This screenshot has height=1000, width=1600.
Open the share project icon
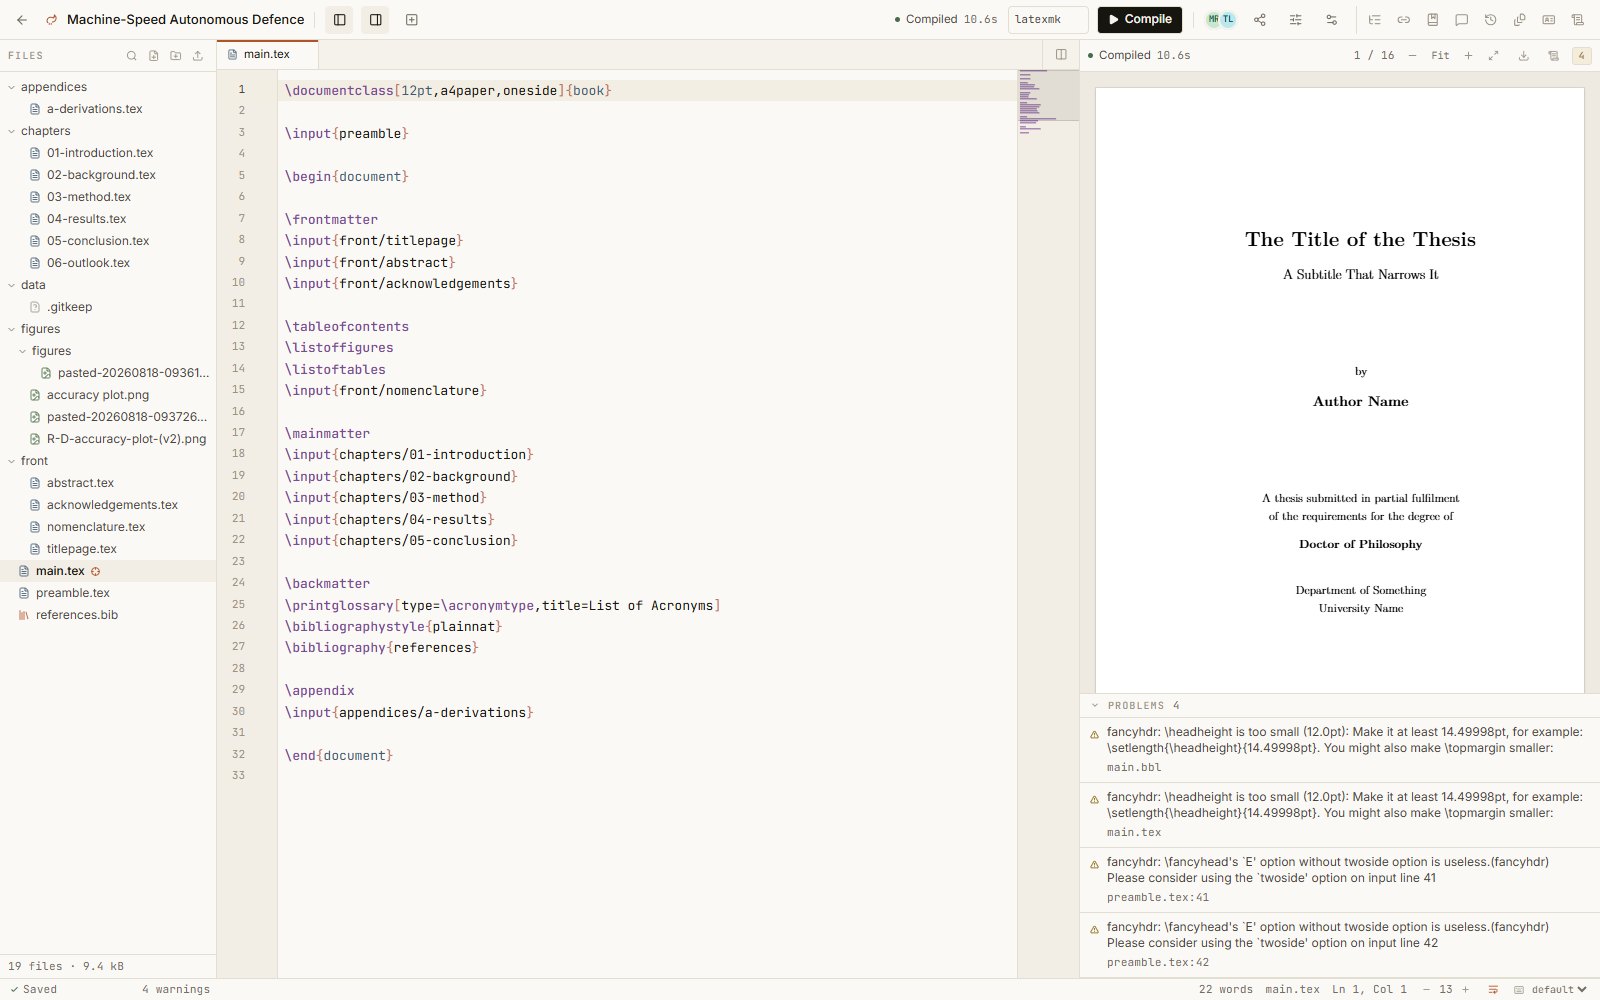1259,19
